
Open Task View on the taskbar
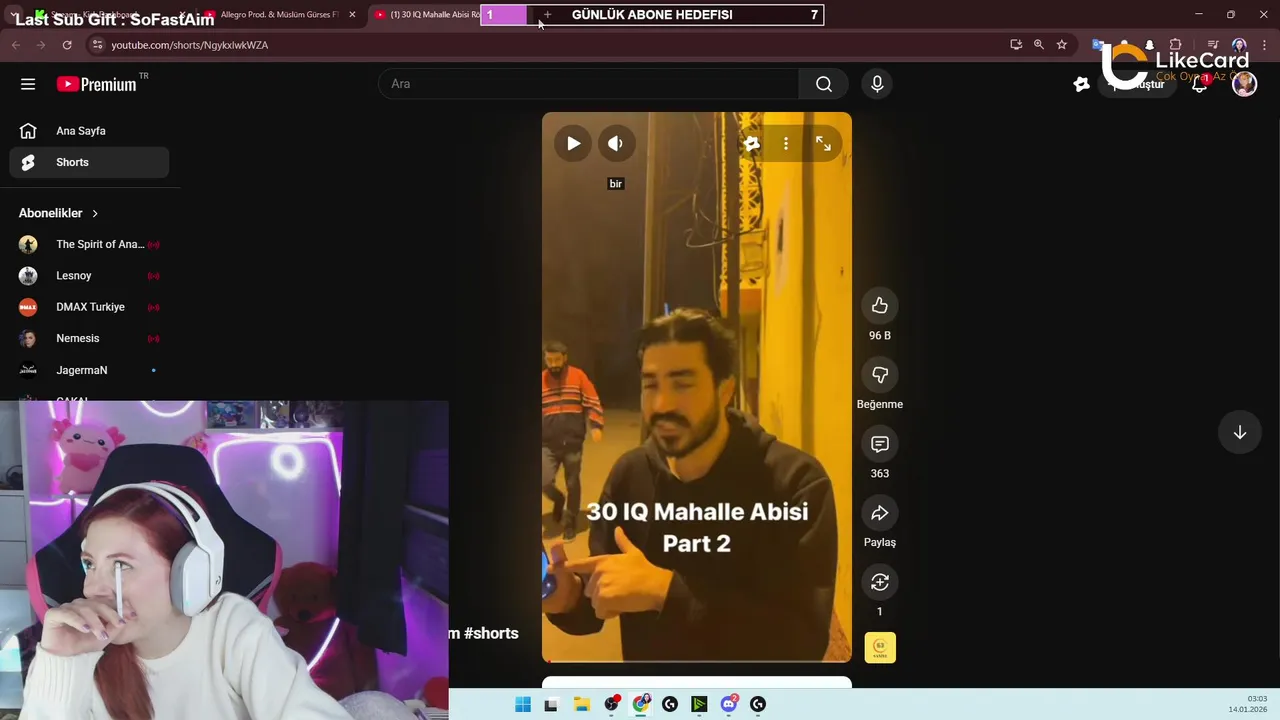point(550,704)
